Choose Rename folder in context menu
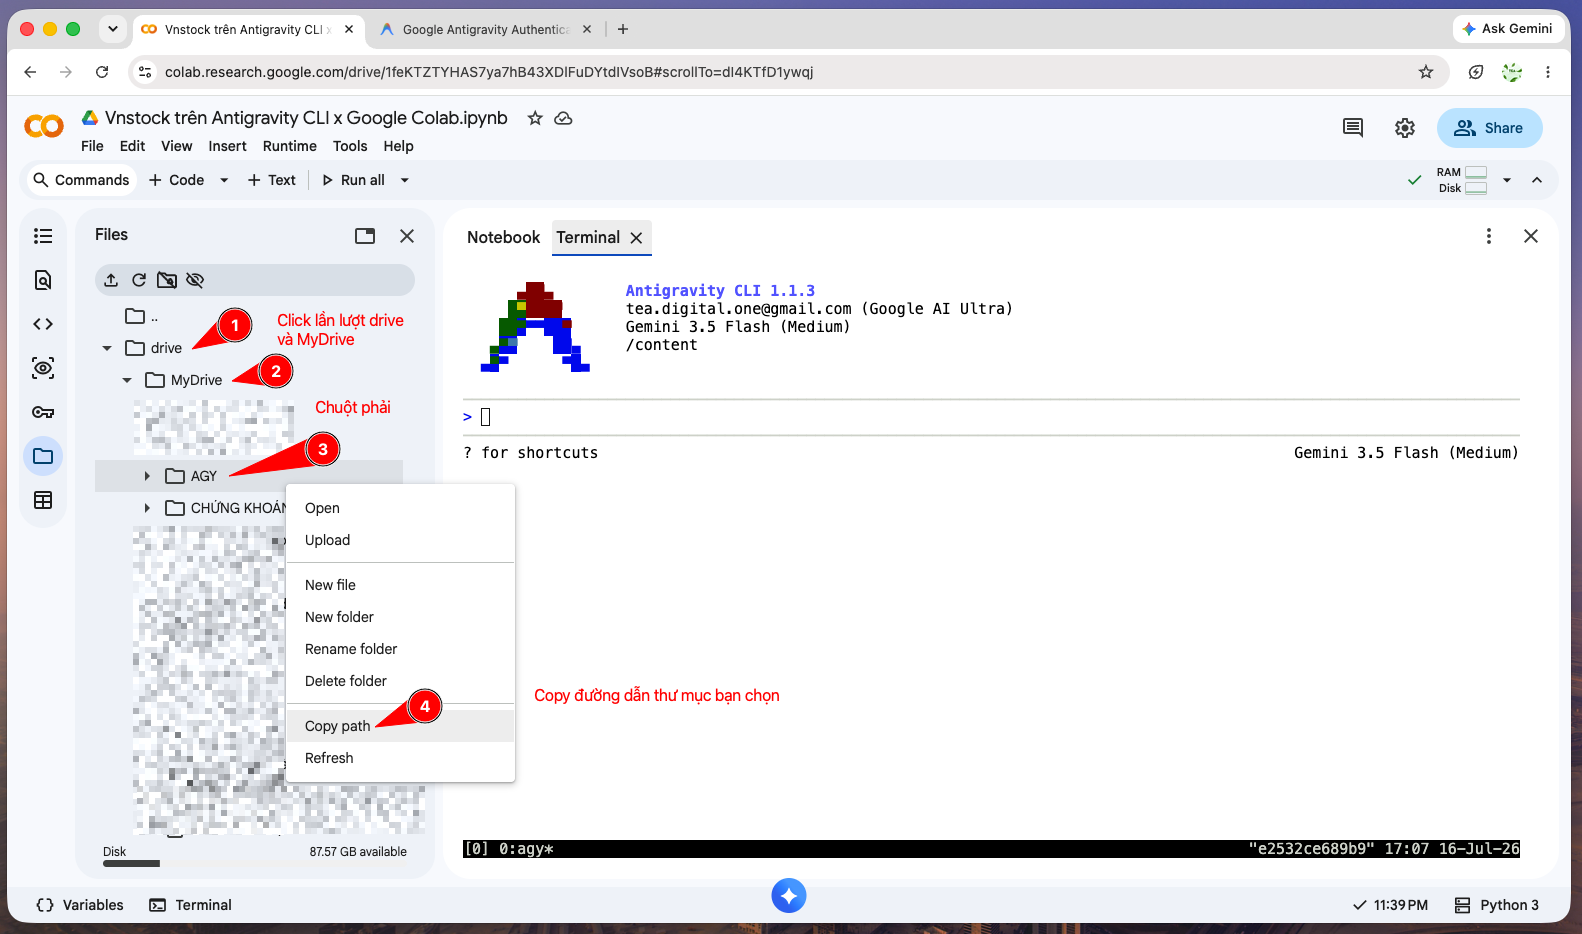1582x934 pixels. click(401, 649)
